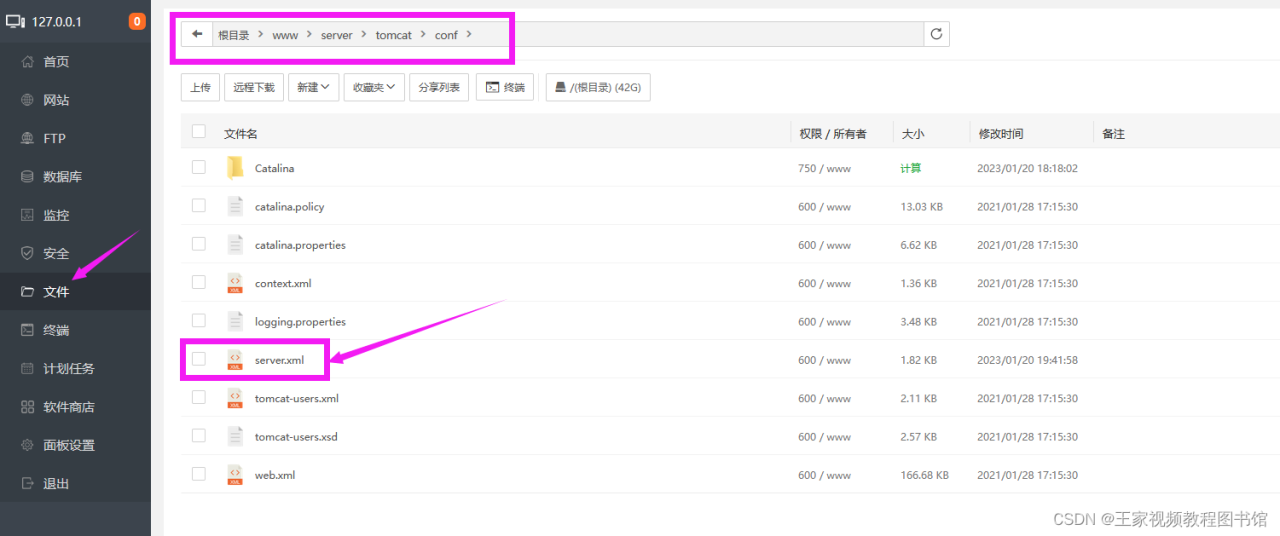Check the context.xml checkbox
The height and width of the screenshot is (536, 1280).
click(199, 282)
